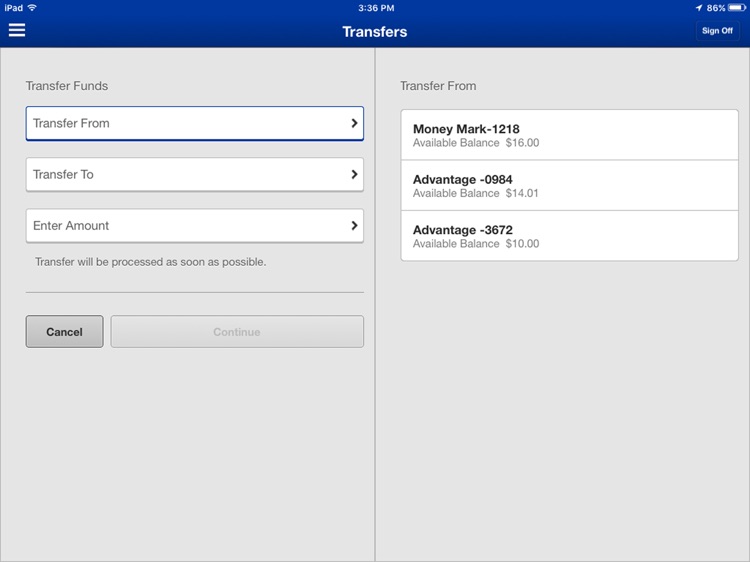Cancel the transfer
This screenshot has width=750, height=562.
pos(65,331)
